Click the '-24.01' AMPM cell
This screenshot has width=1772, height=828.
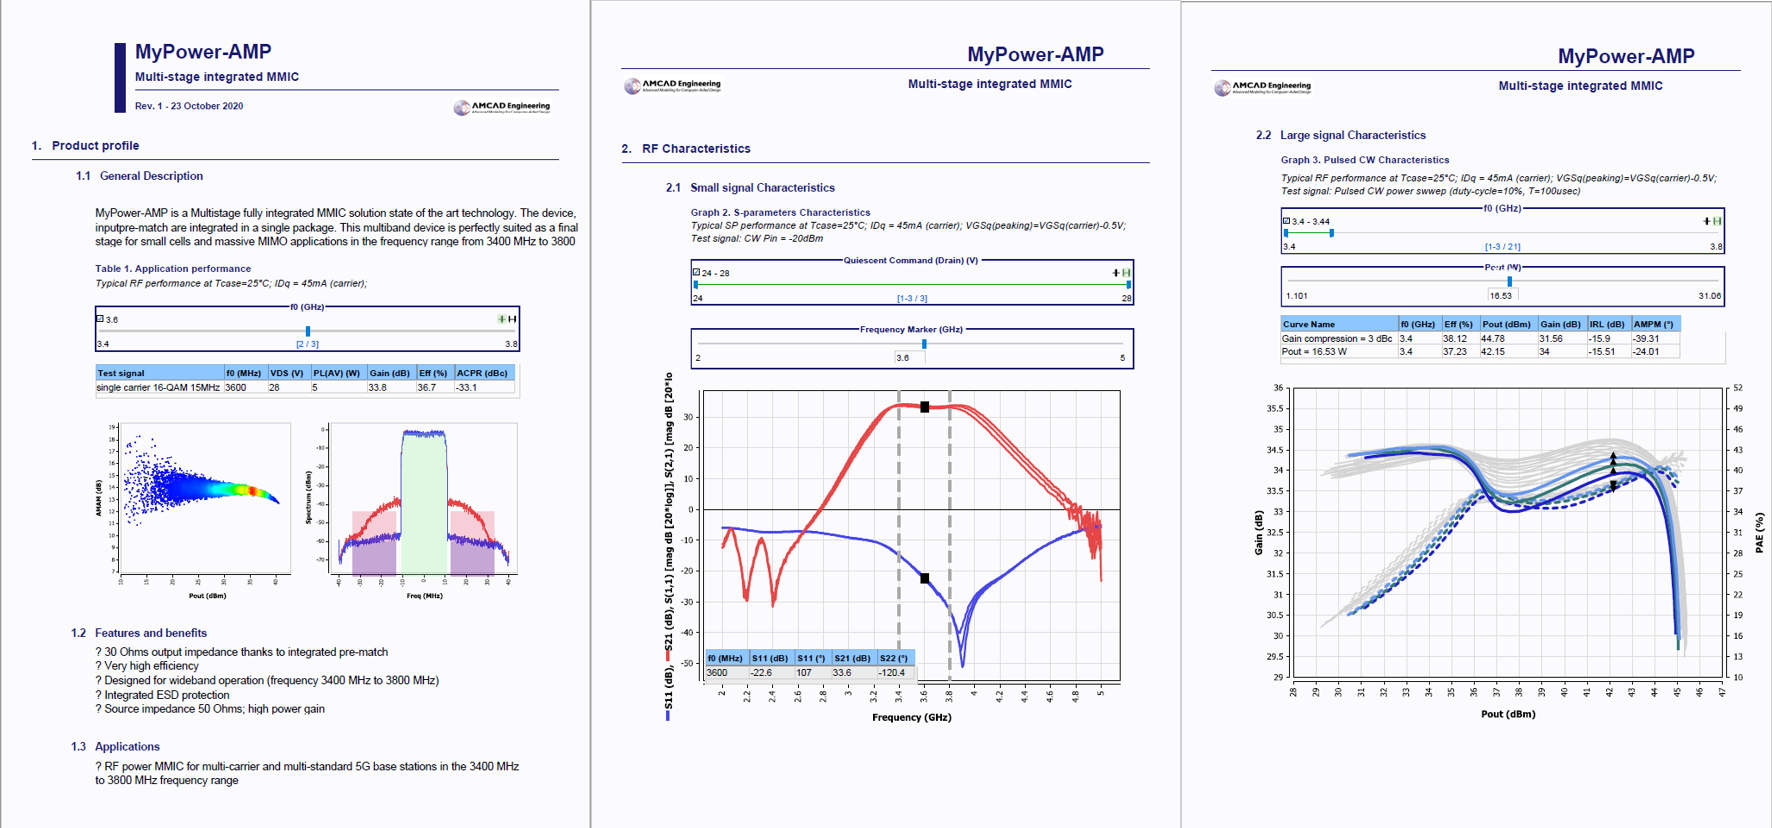[1655, 351]
